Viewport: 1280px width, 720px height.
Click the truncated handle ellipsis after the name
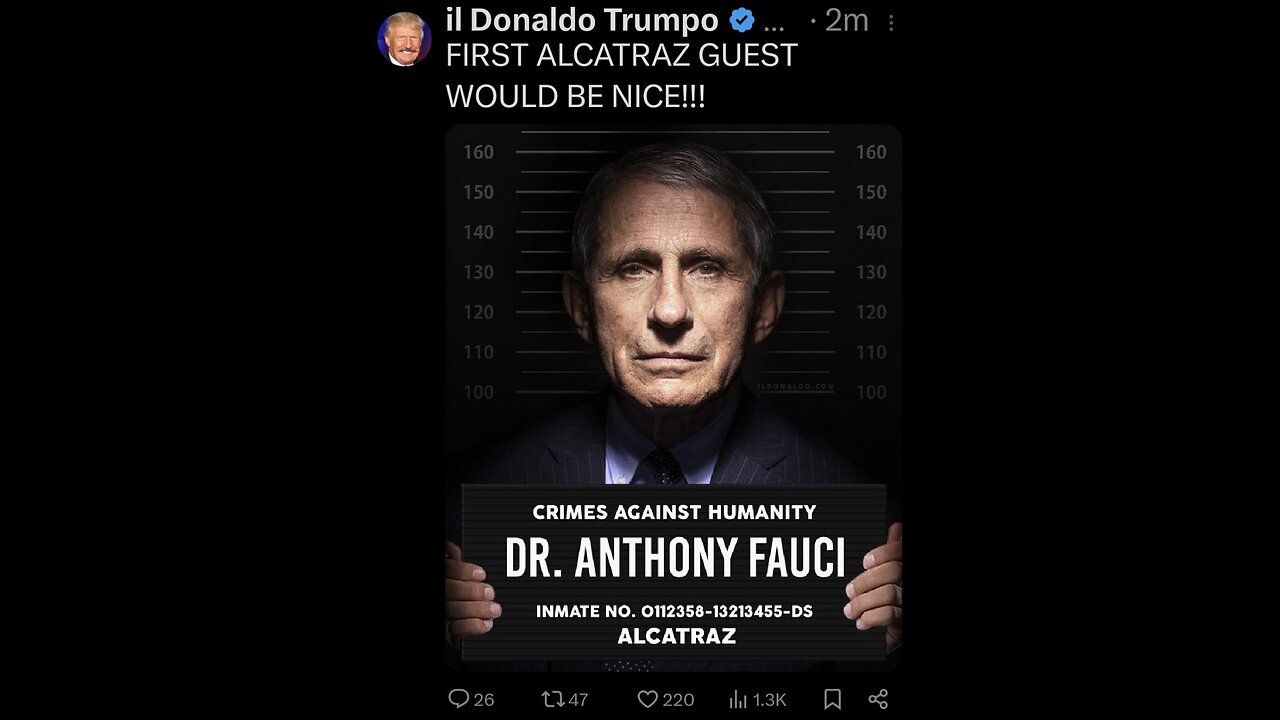click(773, 22)
